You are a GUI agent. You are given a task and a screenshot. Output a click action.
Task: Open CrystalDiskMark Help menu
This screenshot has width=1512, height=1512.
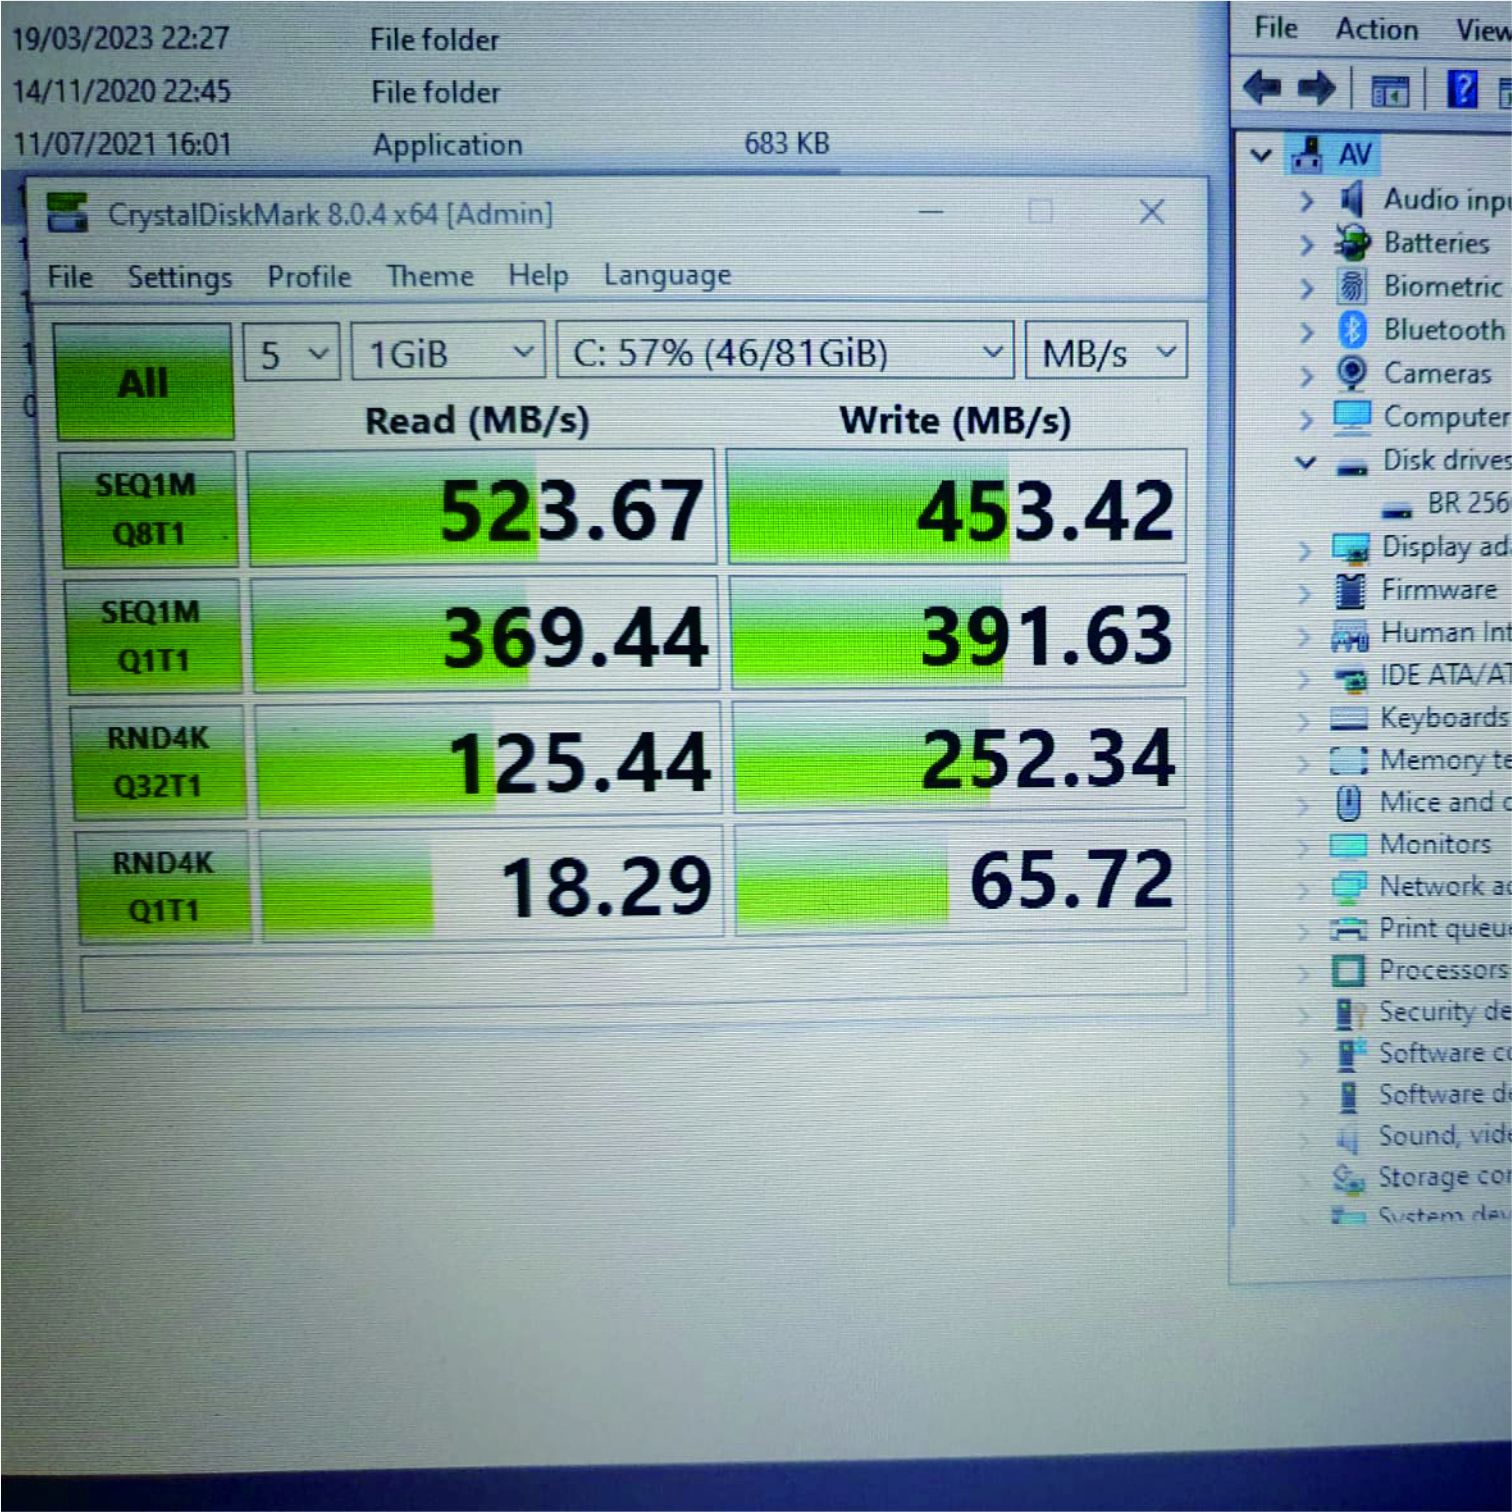point(538,274)
